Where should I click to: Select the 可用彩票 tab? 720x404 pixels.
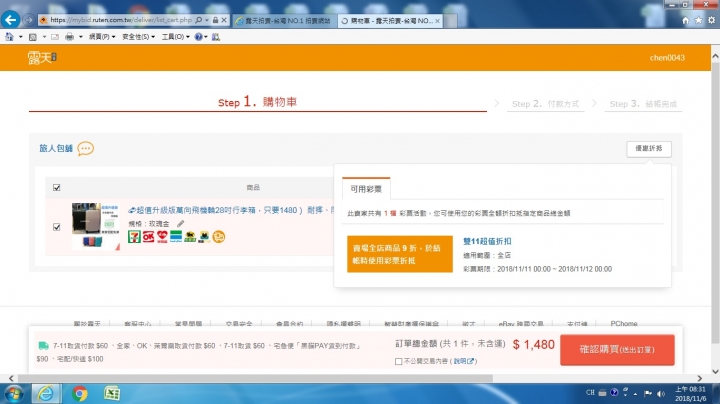pos(366,189)
